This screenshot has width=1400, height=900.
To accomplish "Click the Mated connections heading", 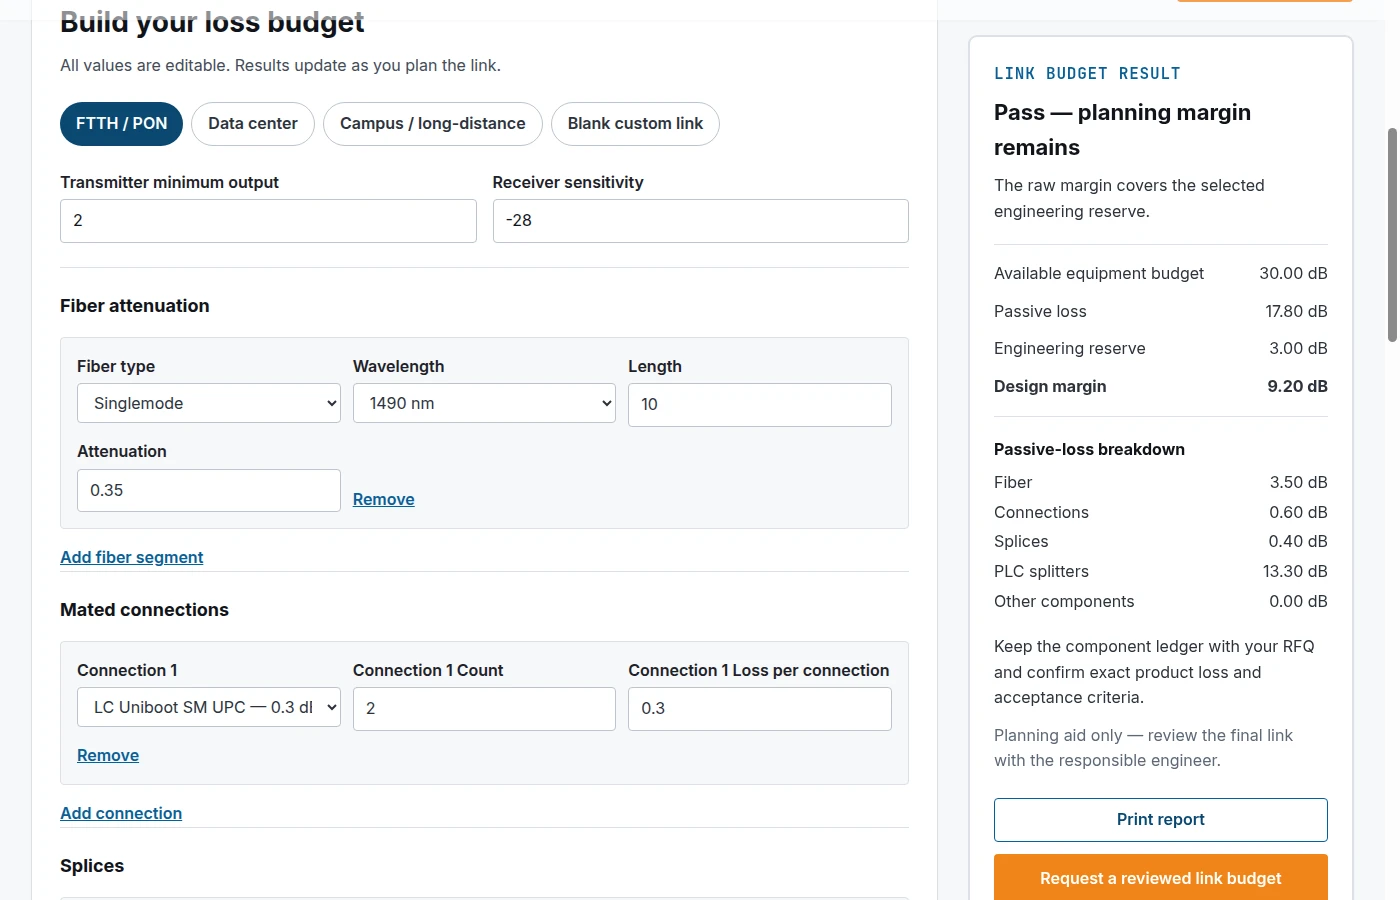I will [144, 610].
